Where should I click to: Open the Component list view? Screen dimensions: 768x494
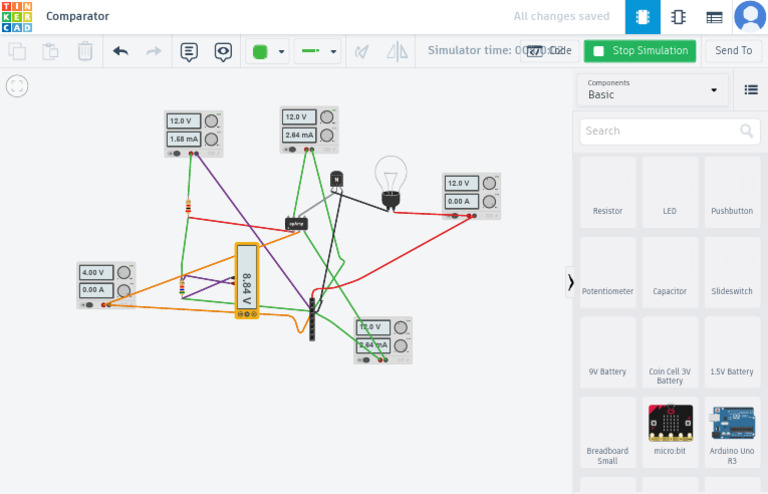[x=714, y=17]
